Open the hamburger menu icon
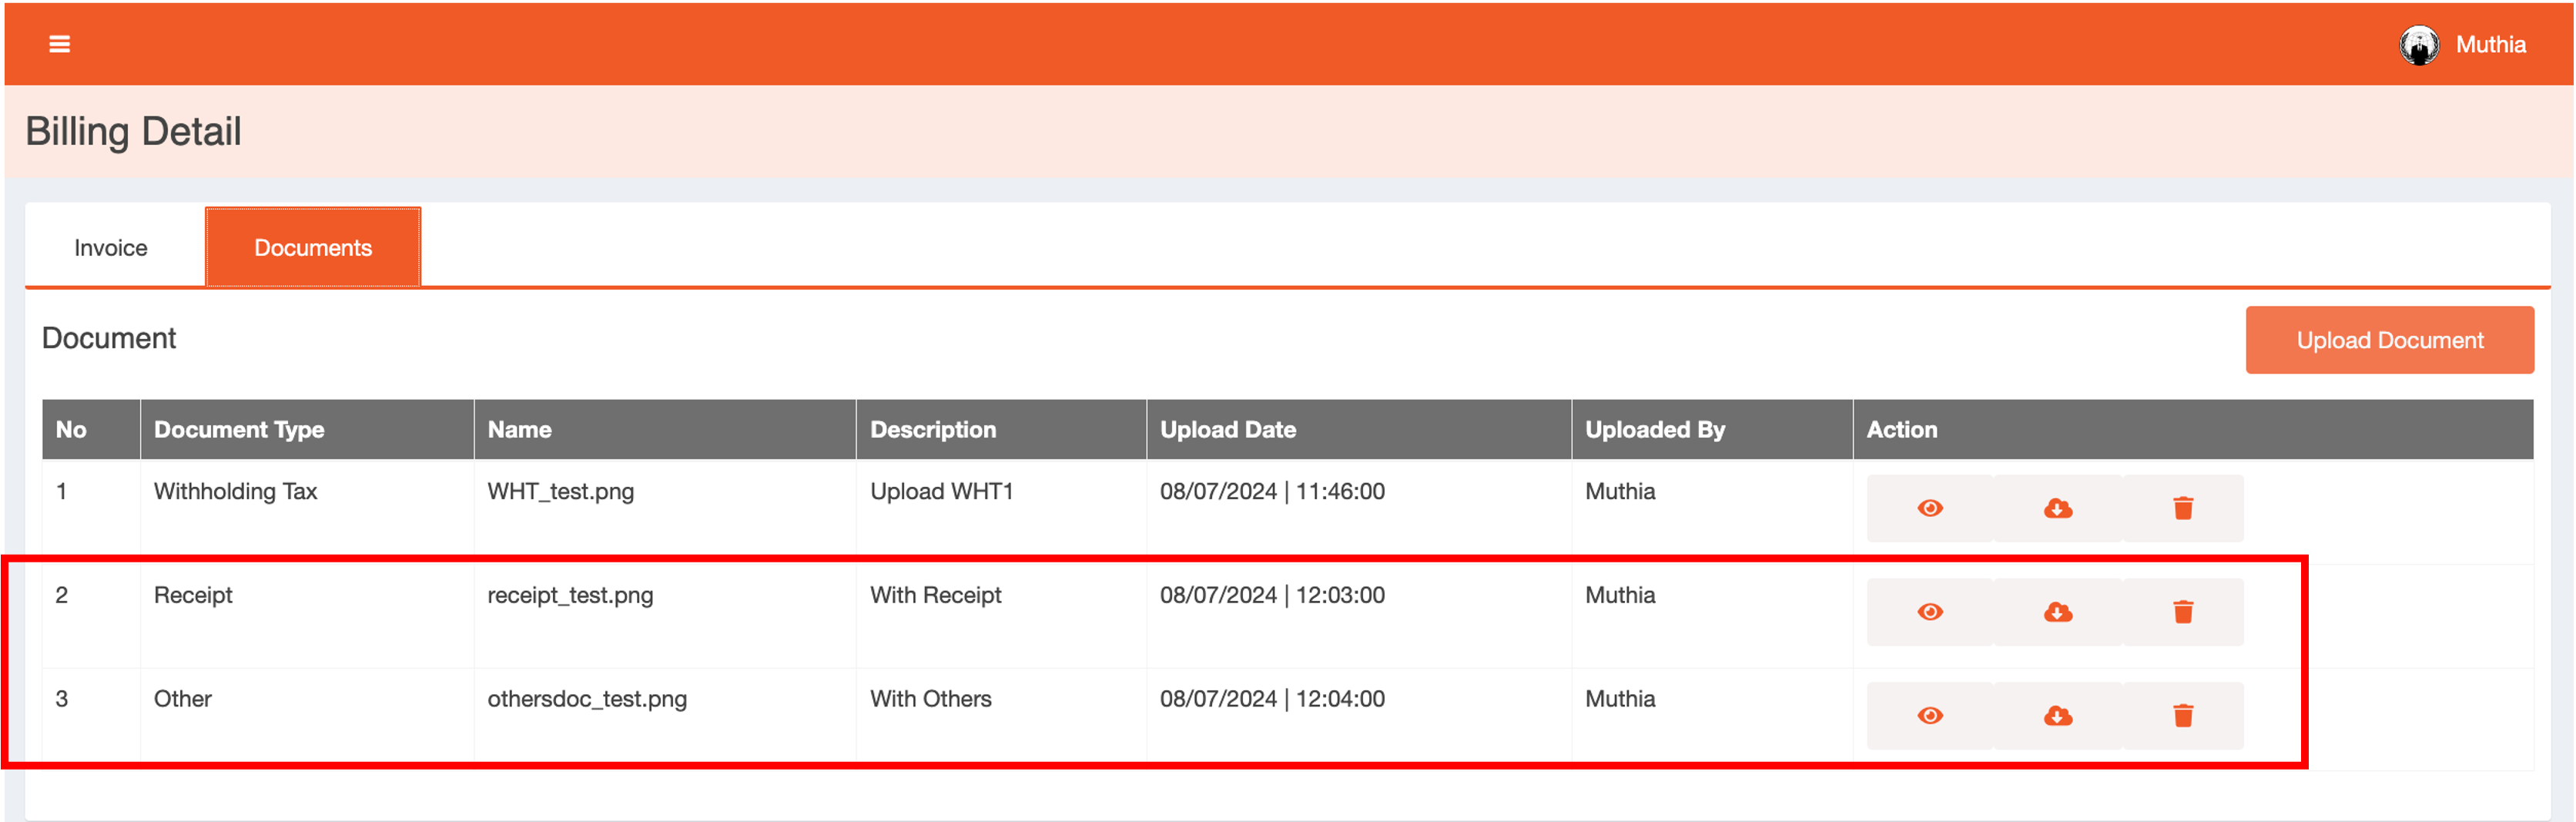The width and height of the screenshot is (2576, 822). 60,44
